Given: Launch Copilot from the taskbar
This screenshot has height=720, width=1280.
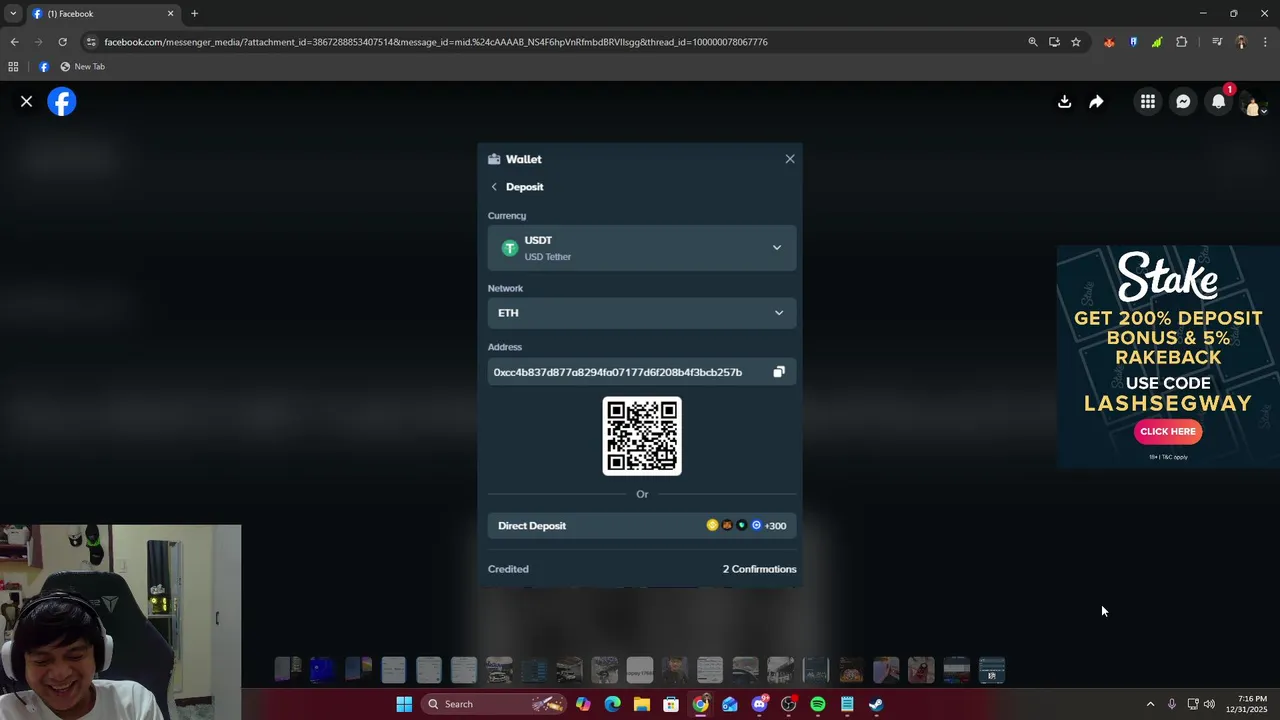Looking at the screenshot, I should pos(583,704).
